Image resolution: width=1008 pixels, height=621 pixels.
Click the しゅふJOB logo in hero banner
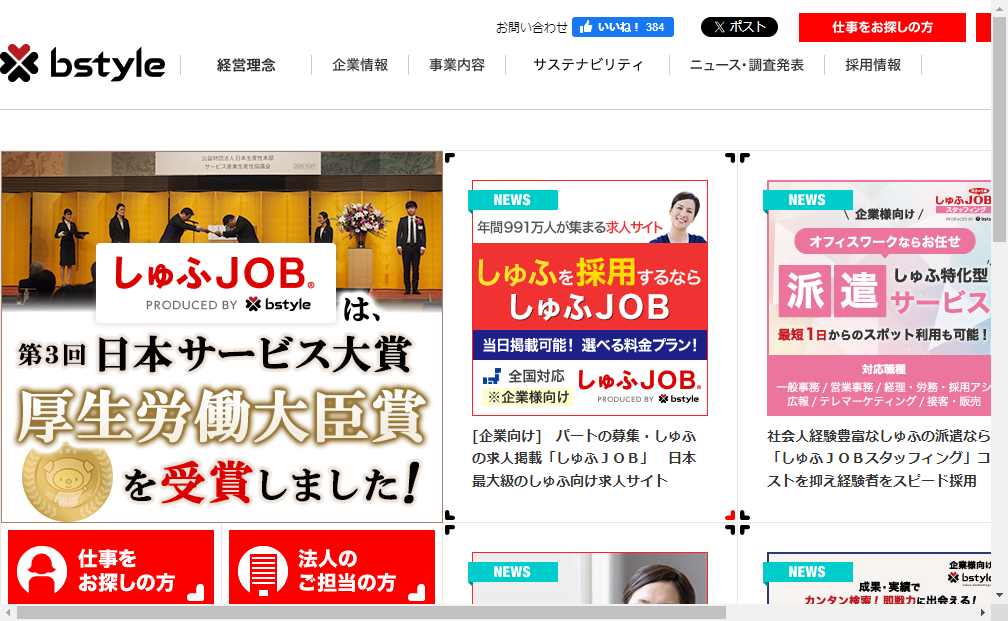[x=215, y=283]
